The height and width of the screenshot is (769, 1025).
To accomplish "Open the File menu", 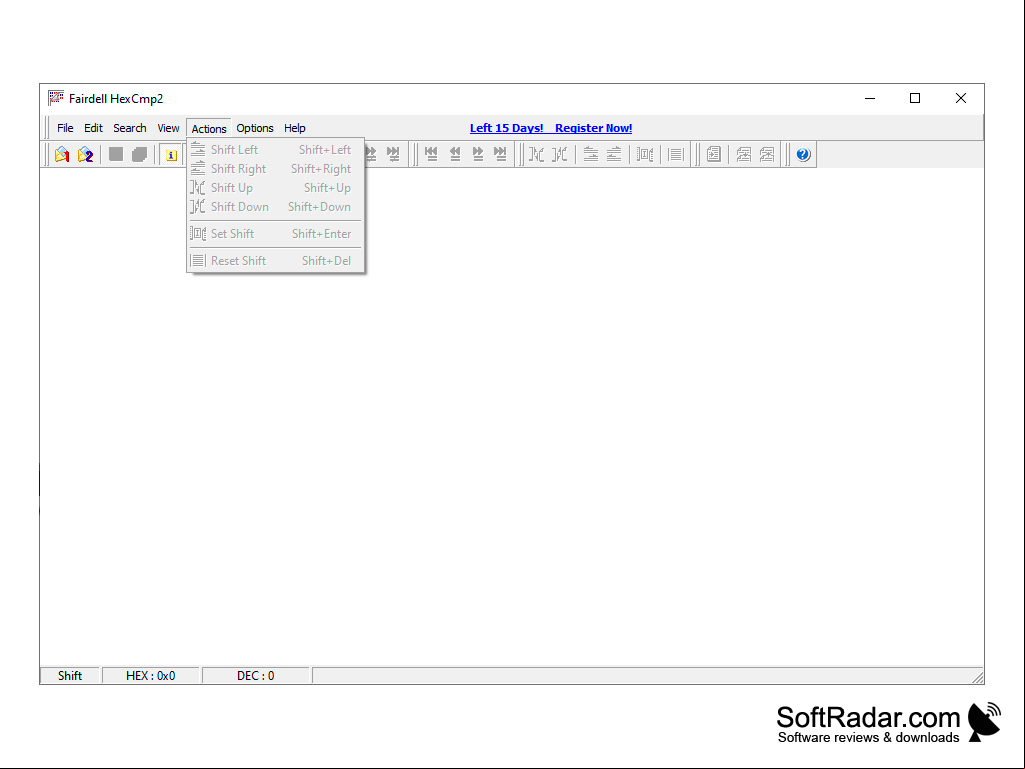I will 65,128.
